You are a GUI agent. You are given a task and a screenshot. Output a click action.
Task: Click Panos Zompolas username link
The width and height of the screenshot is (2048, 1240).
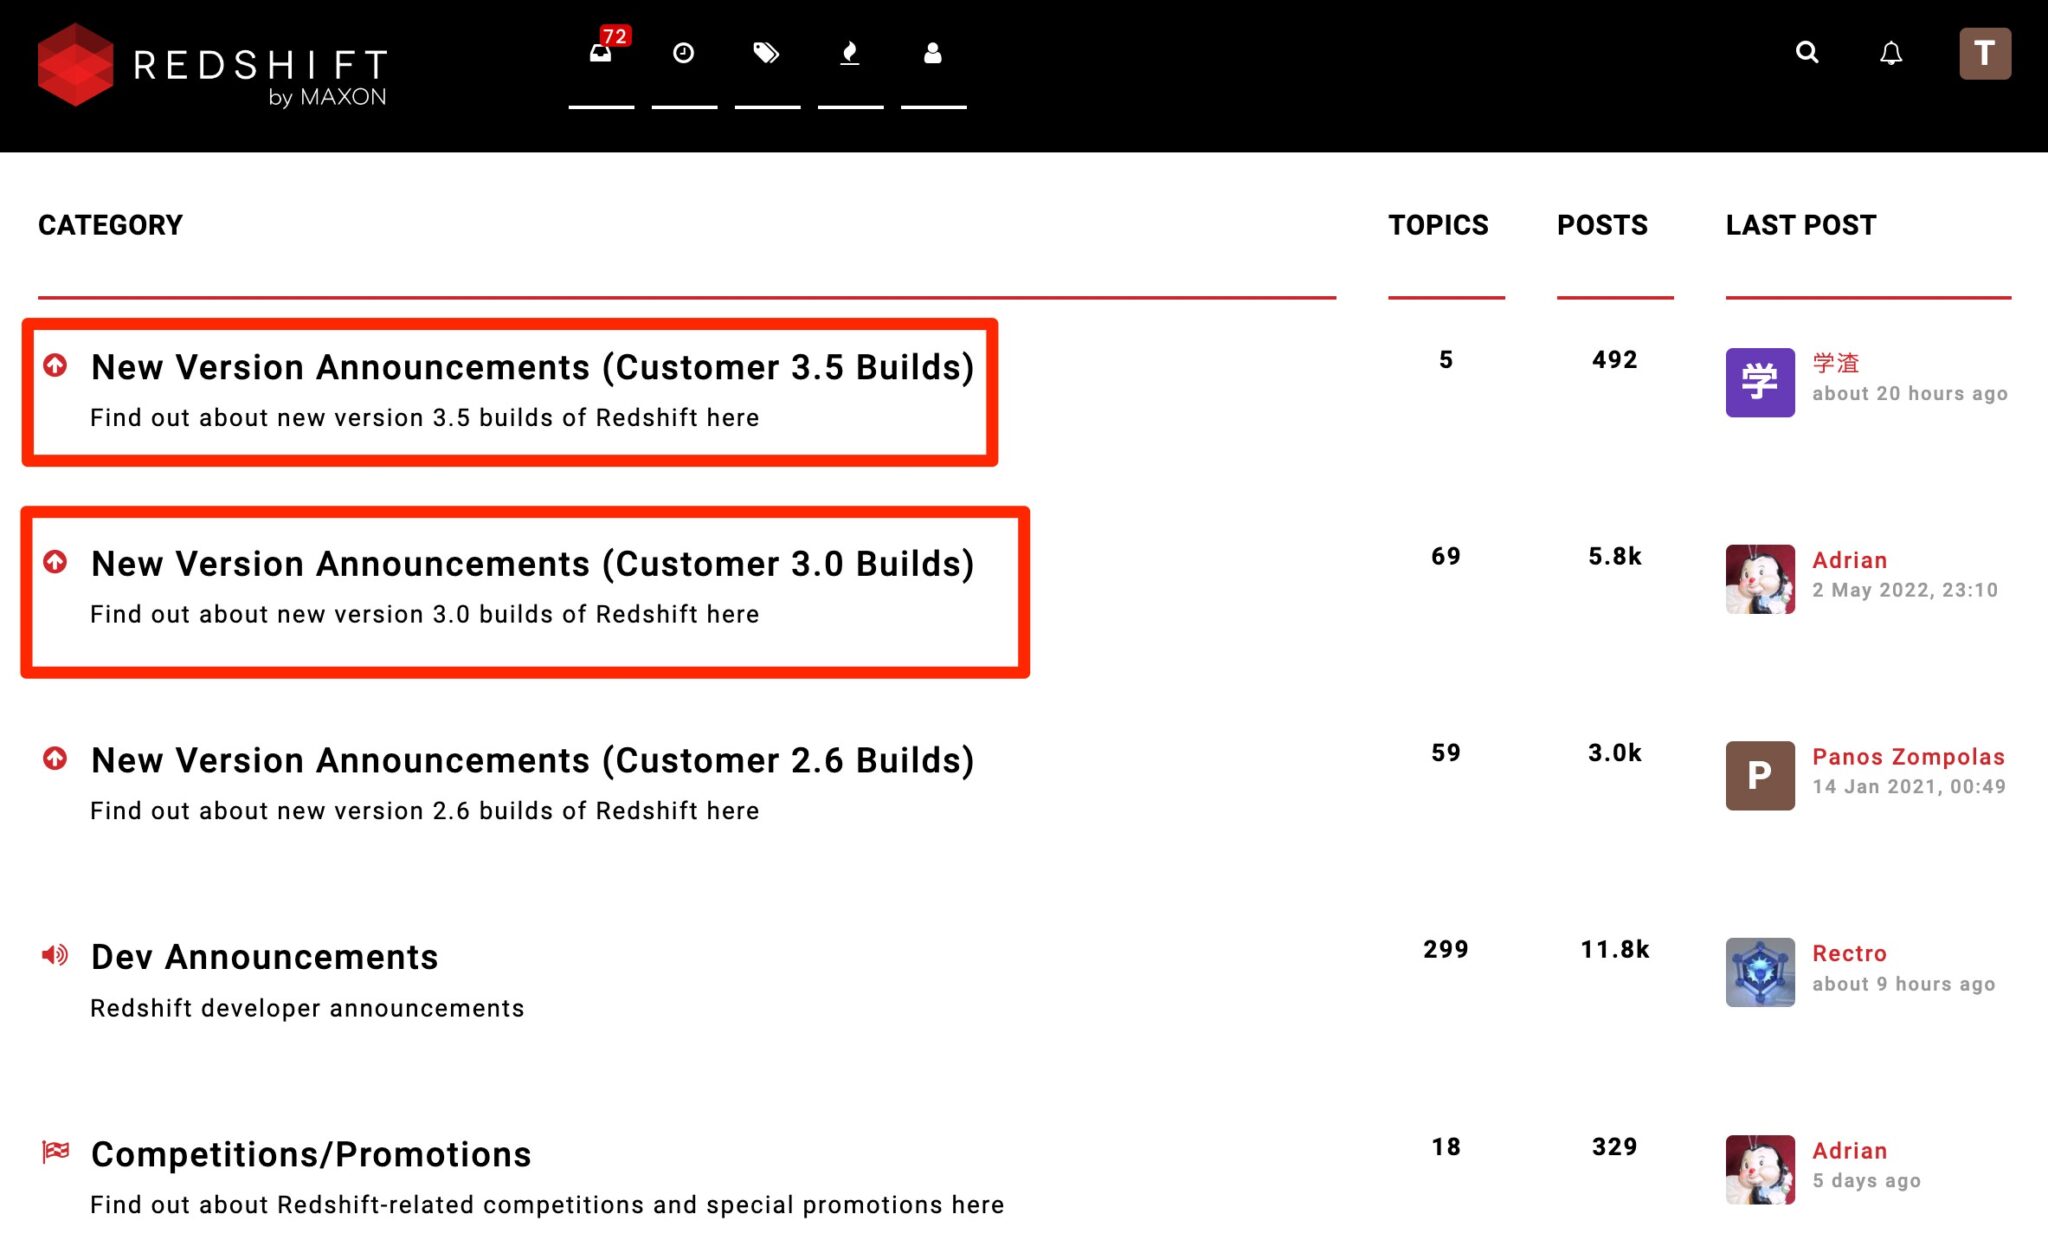point(1908,757)
